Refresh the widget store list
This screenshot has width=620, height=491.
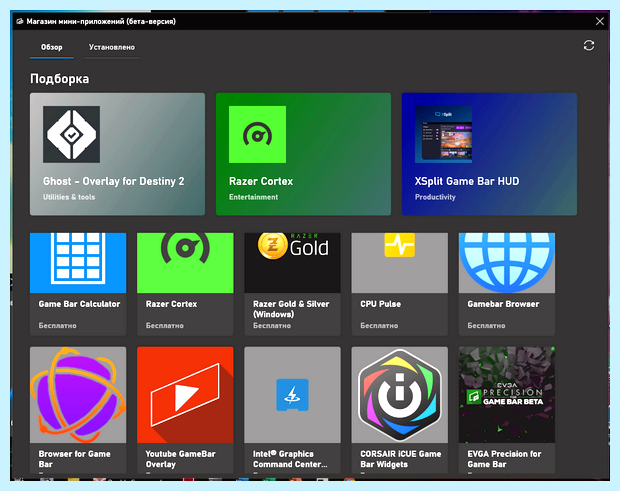pyautogui.click(x=589, y=45)
